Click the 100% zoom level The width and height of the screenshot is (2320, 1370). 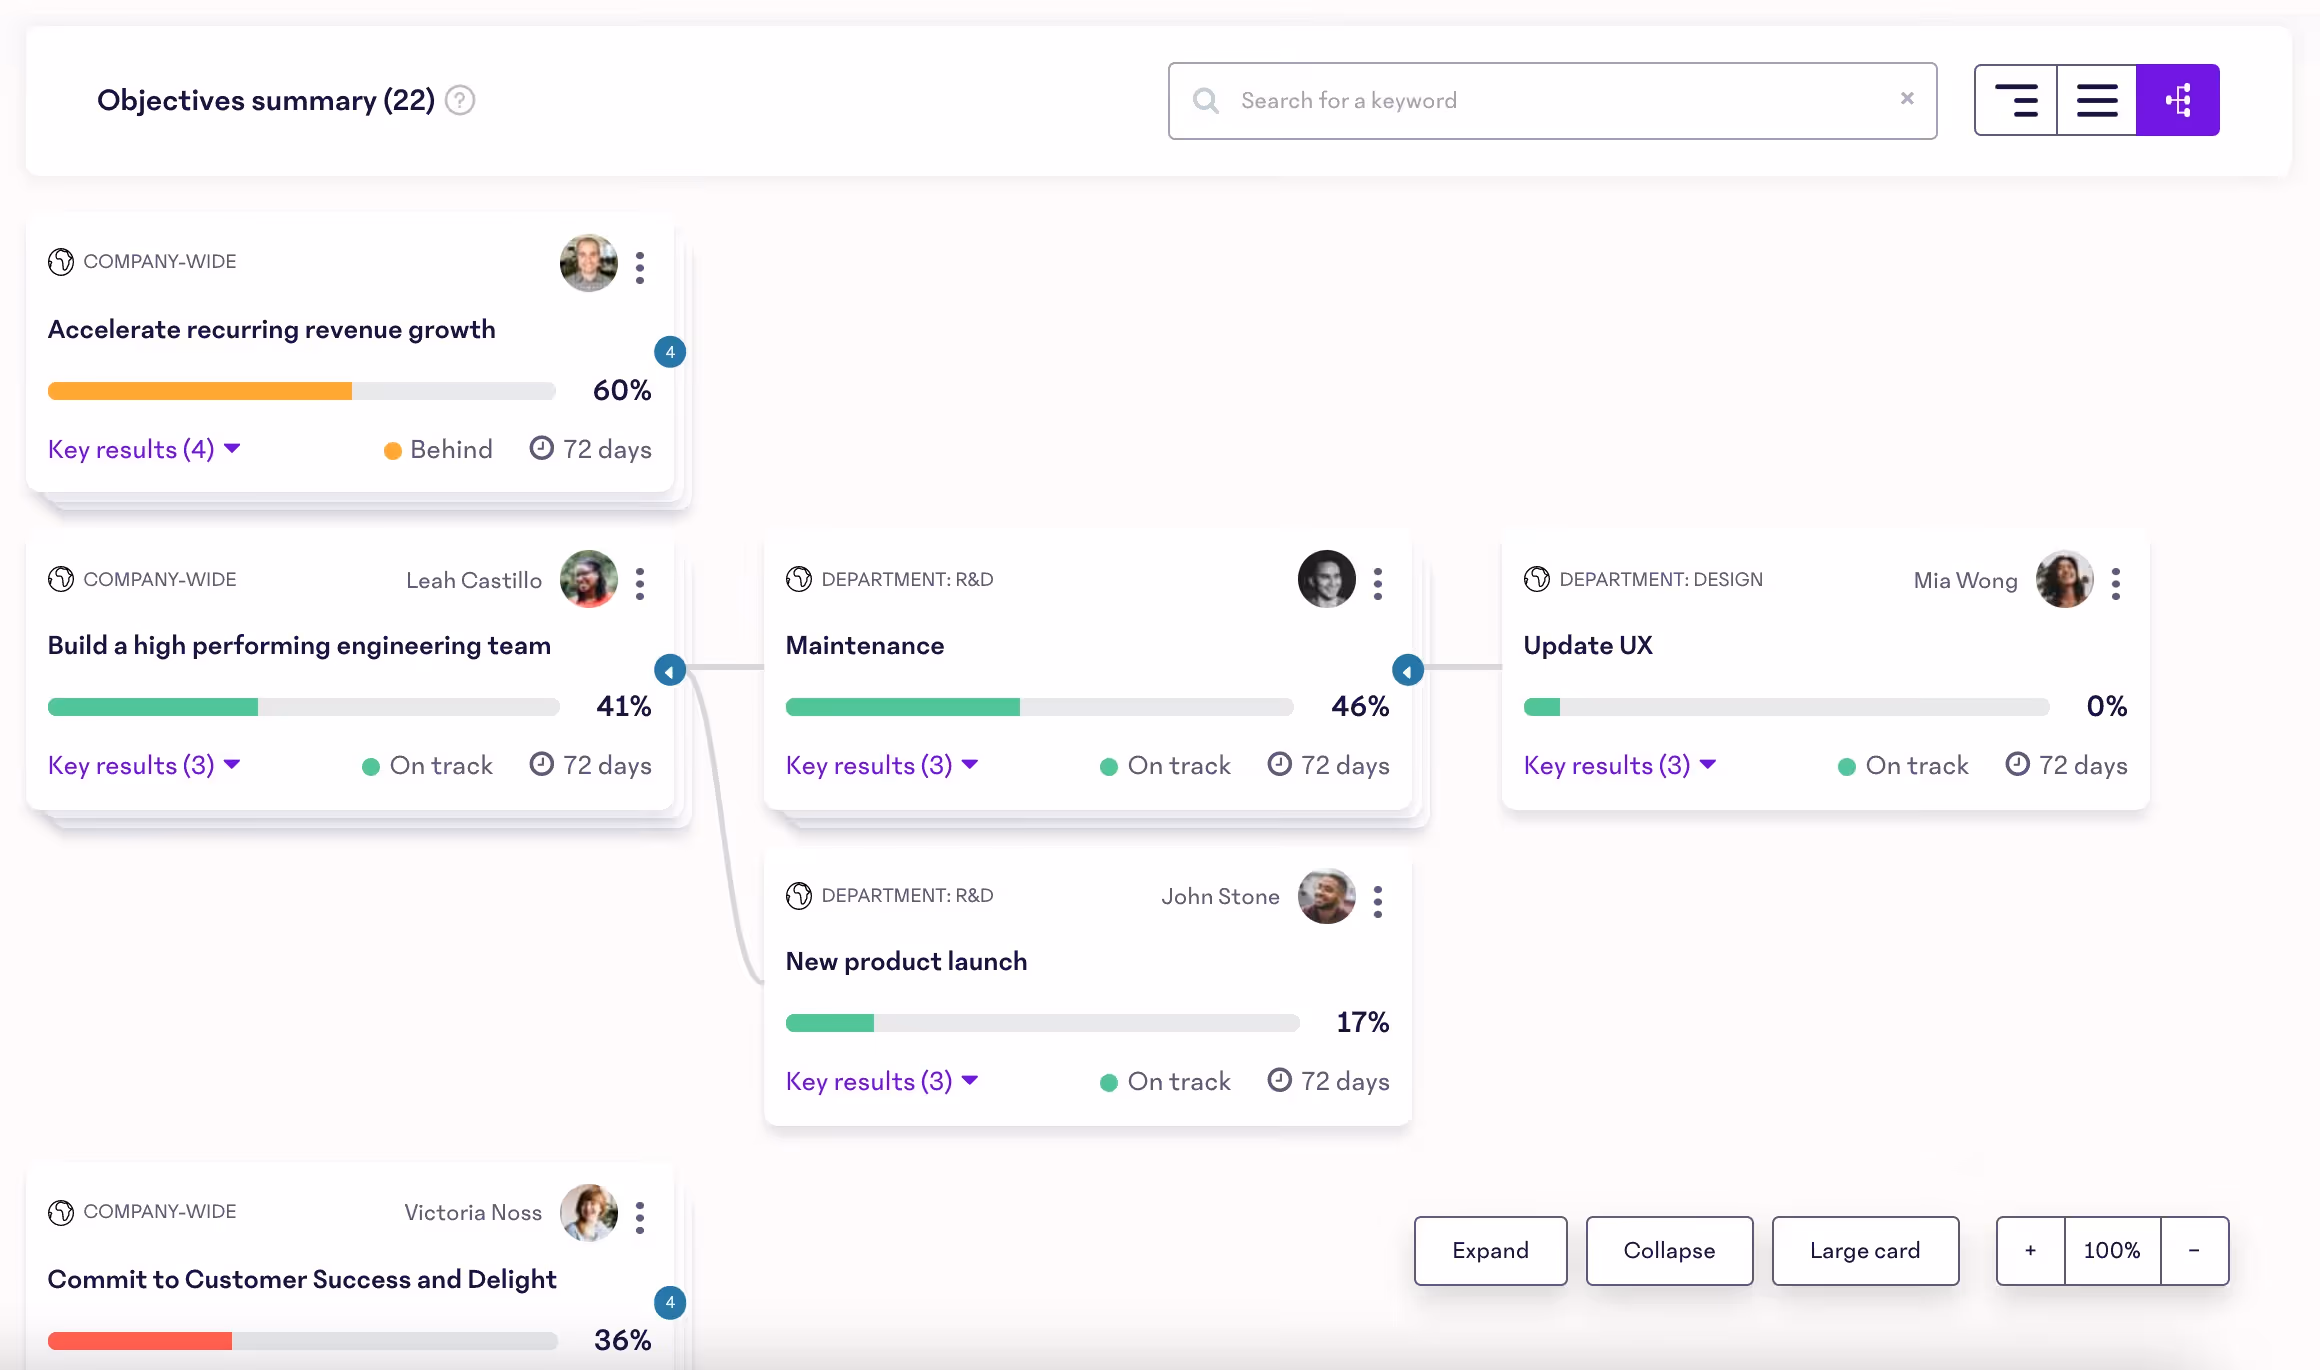tap(2112, 1250)
